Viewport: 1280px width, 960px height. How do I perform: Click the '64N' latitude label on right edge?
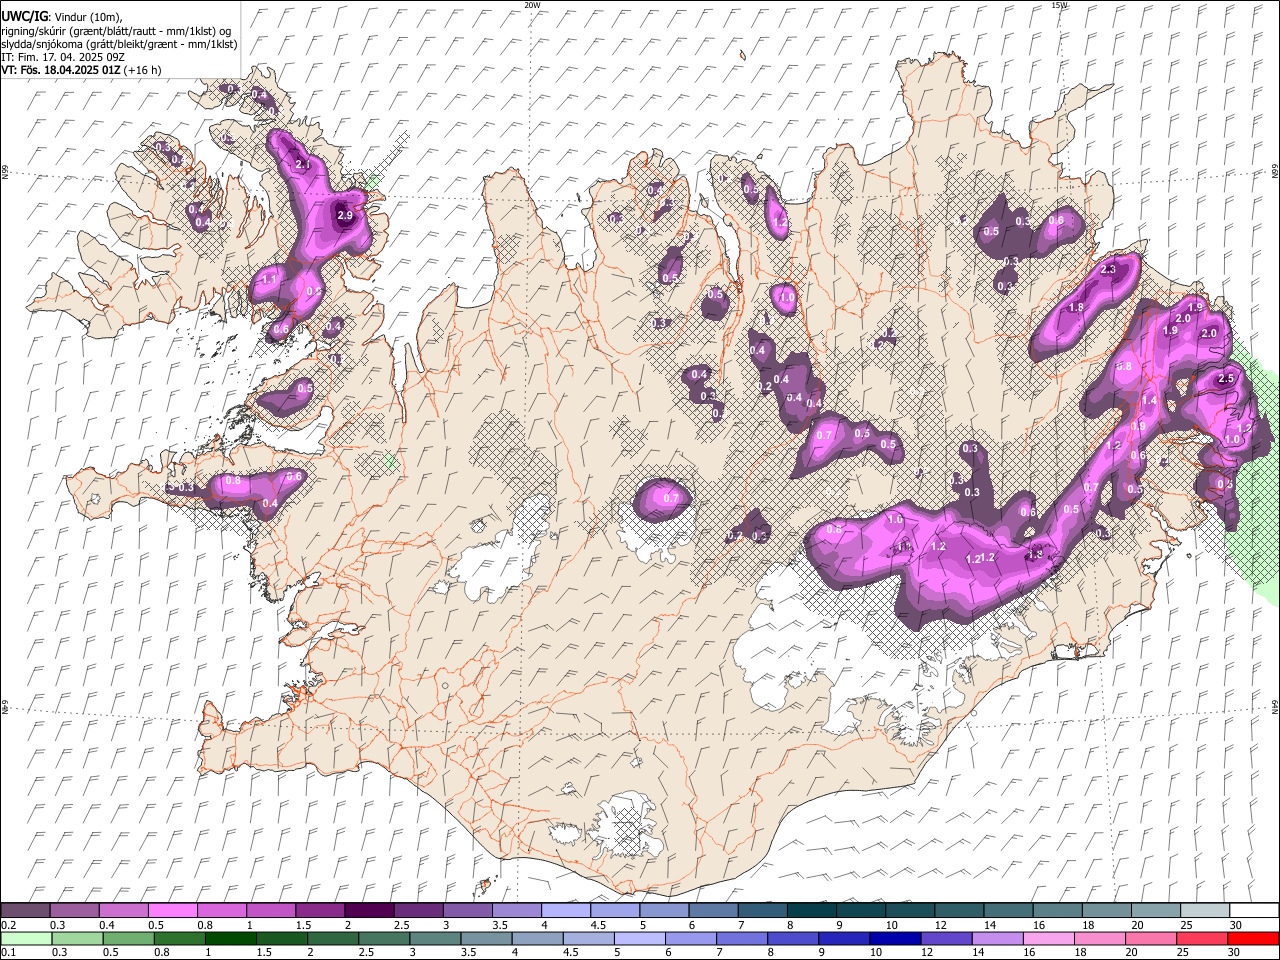pyautogui.click(x=1275, y=706)
